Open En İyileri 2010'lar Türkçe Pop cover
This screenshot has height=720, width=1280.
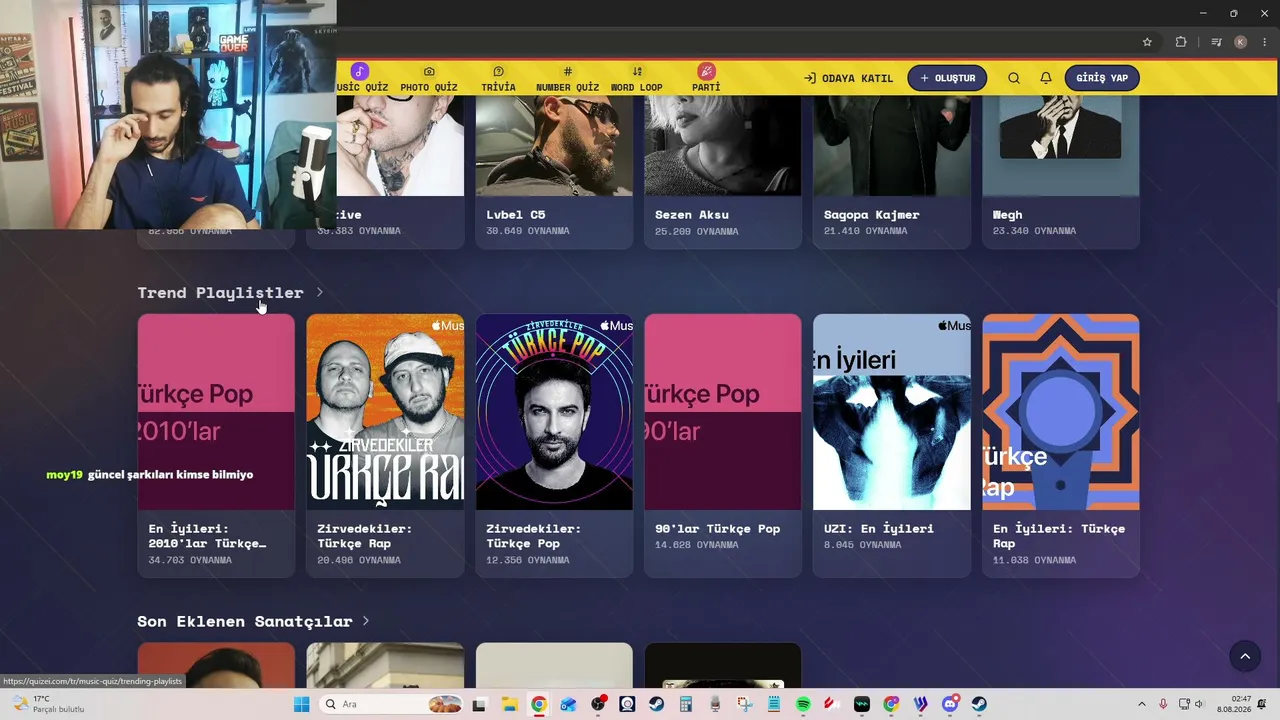pyautogui.click(x=216, y=412)
